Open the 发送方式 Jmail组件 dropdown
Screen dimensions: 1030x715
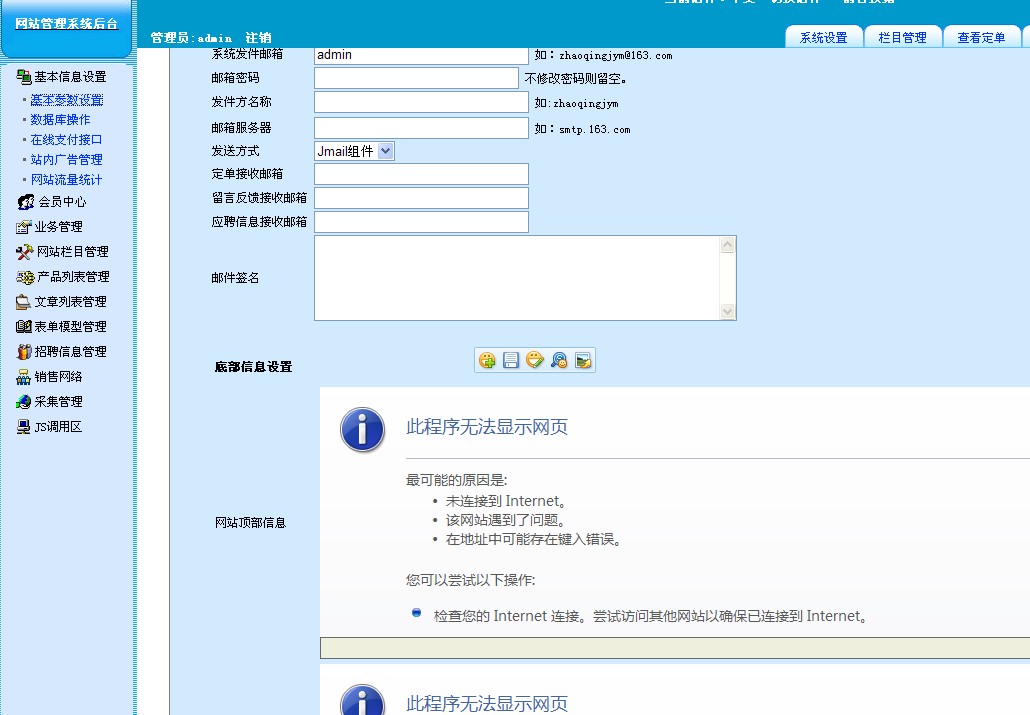[x=355, y=151]
